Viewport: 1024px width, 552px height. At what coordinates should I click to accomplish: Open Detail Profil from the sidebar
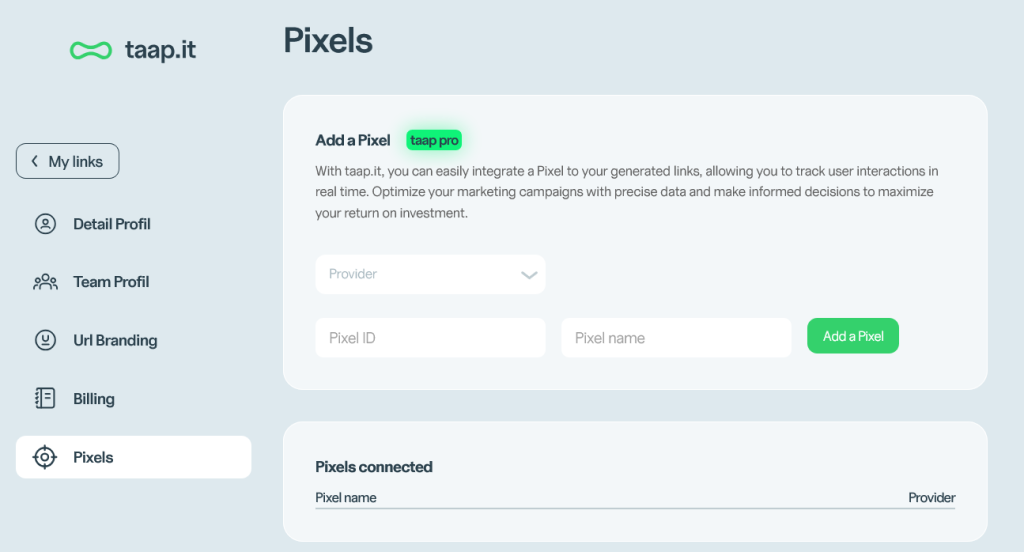(x=112, y=224)
